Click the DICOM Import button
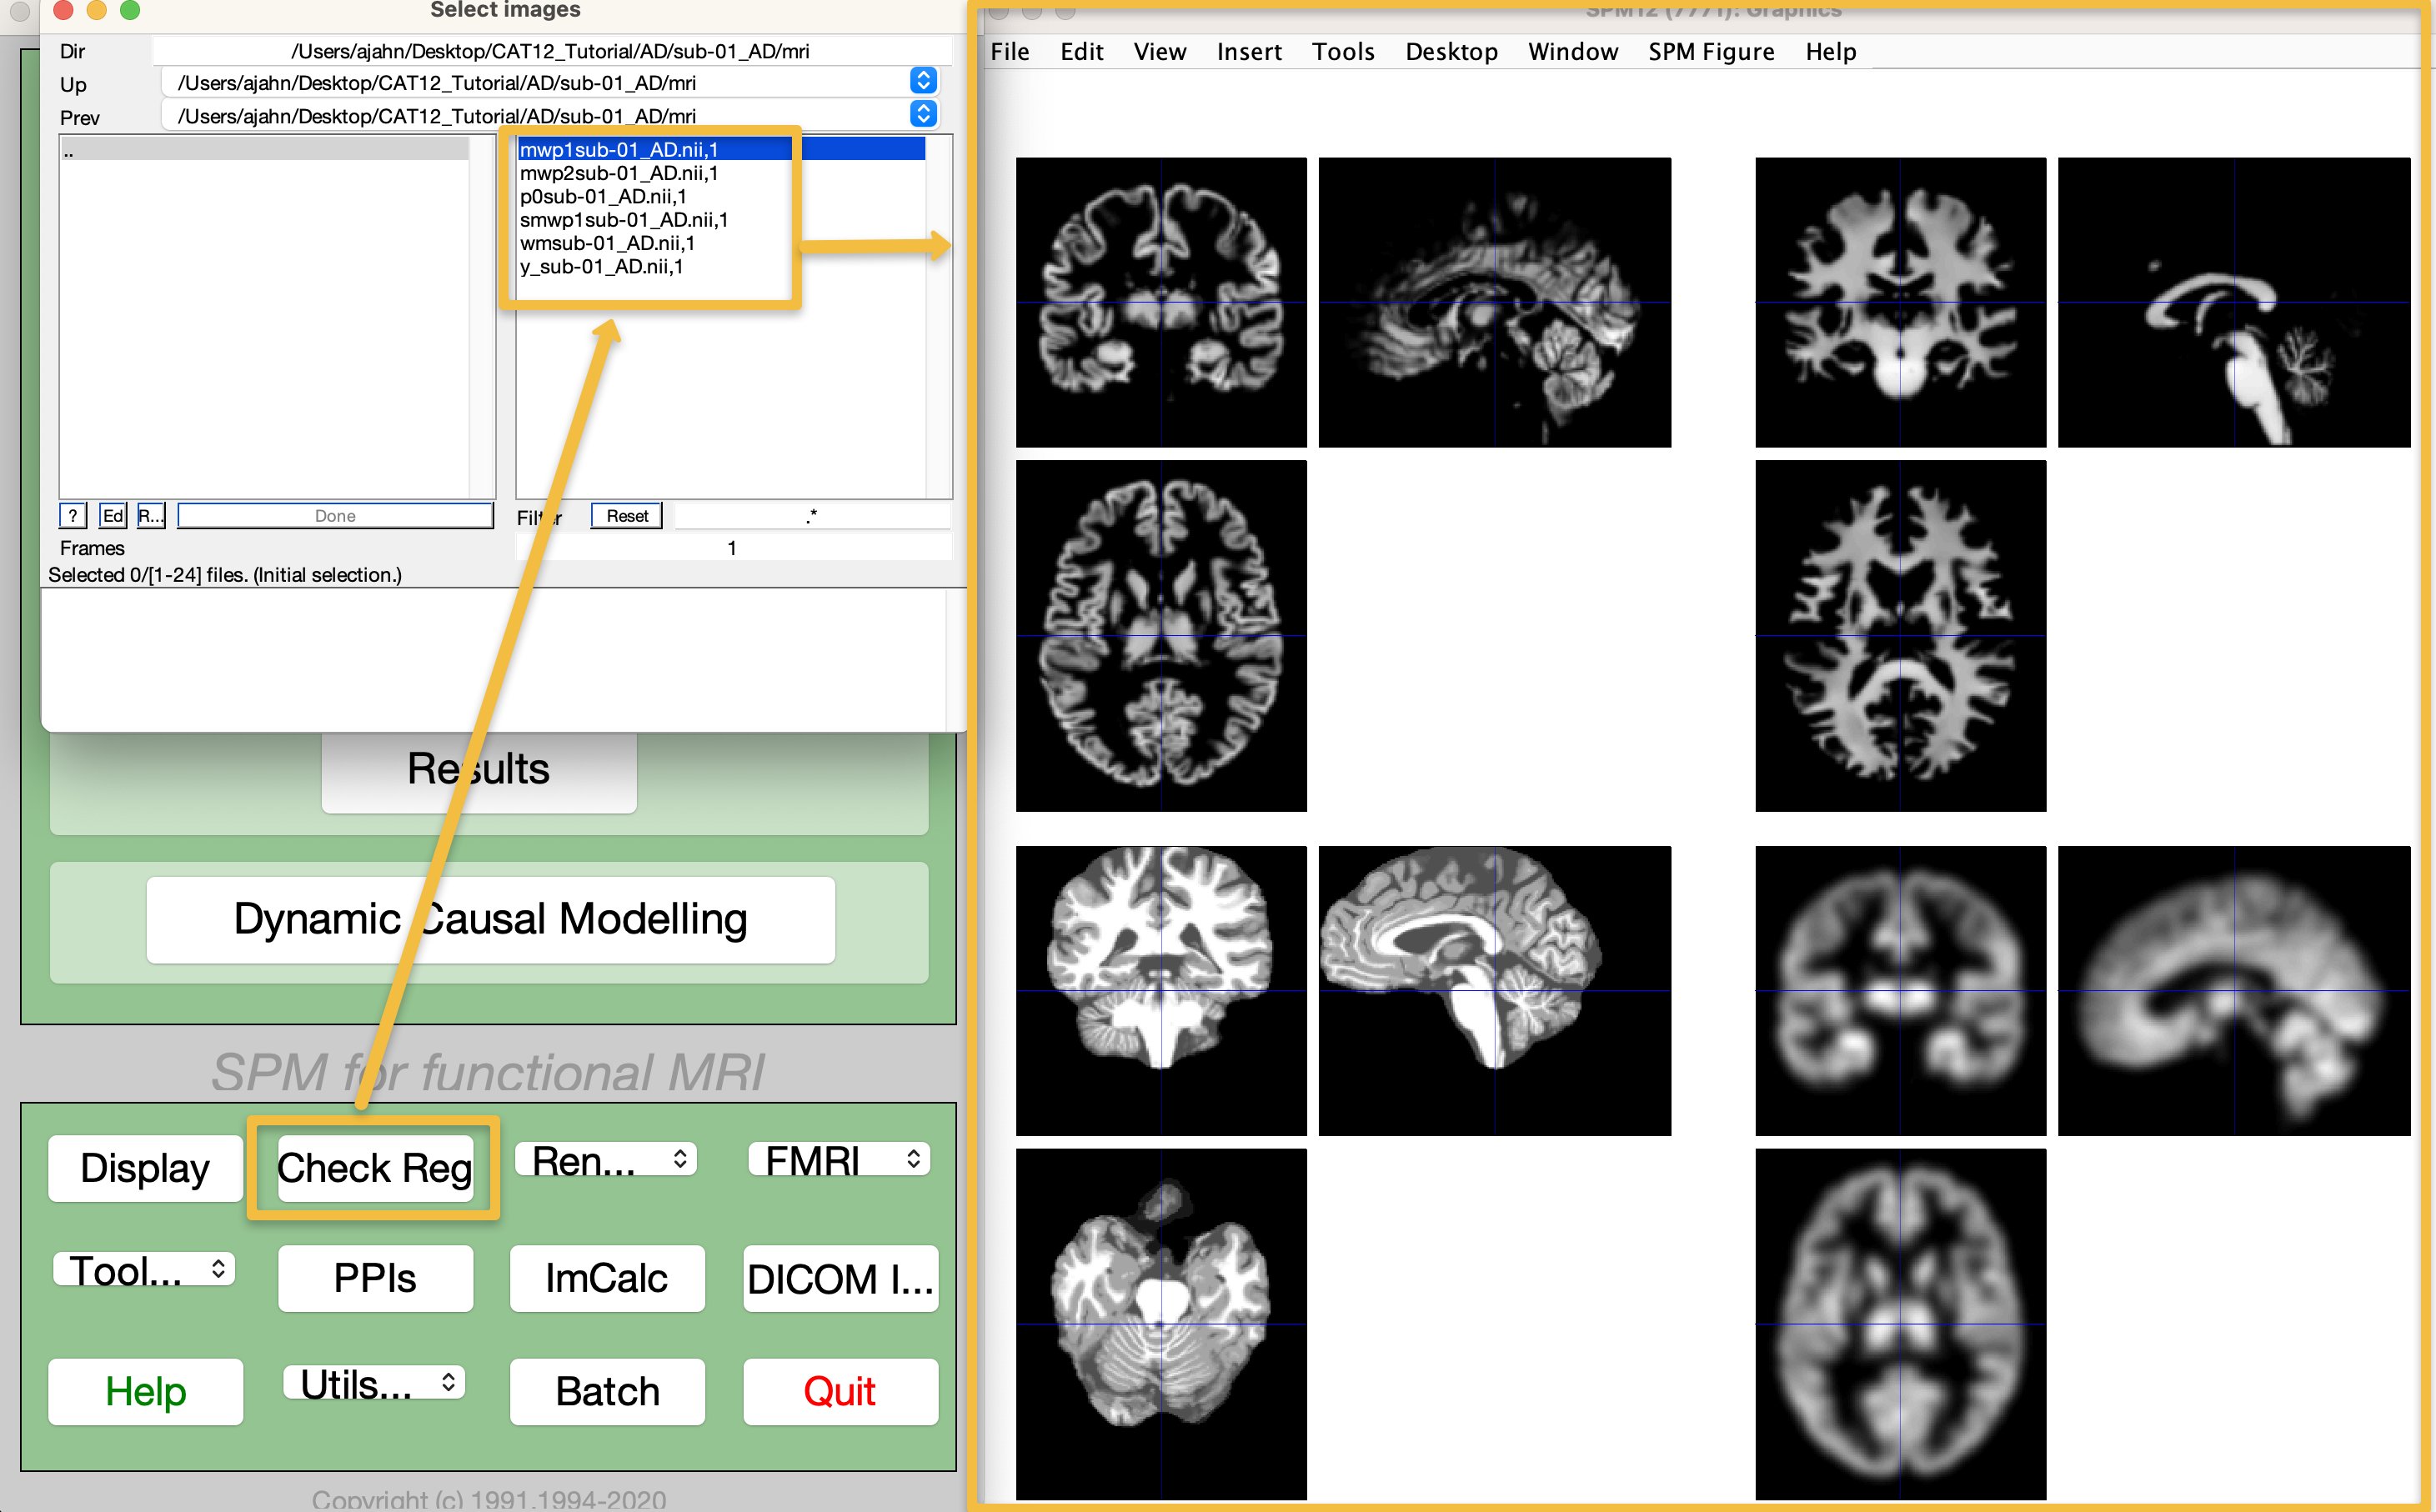This screenshot has height=1512, width=2436. [x=840, y=1278]
